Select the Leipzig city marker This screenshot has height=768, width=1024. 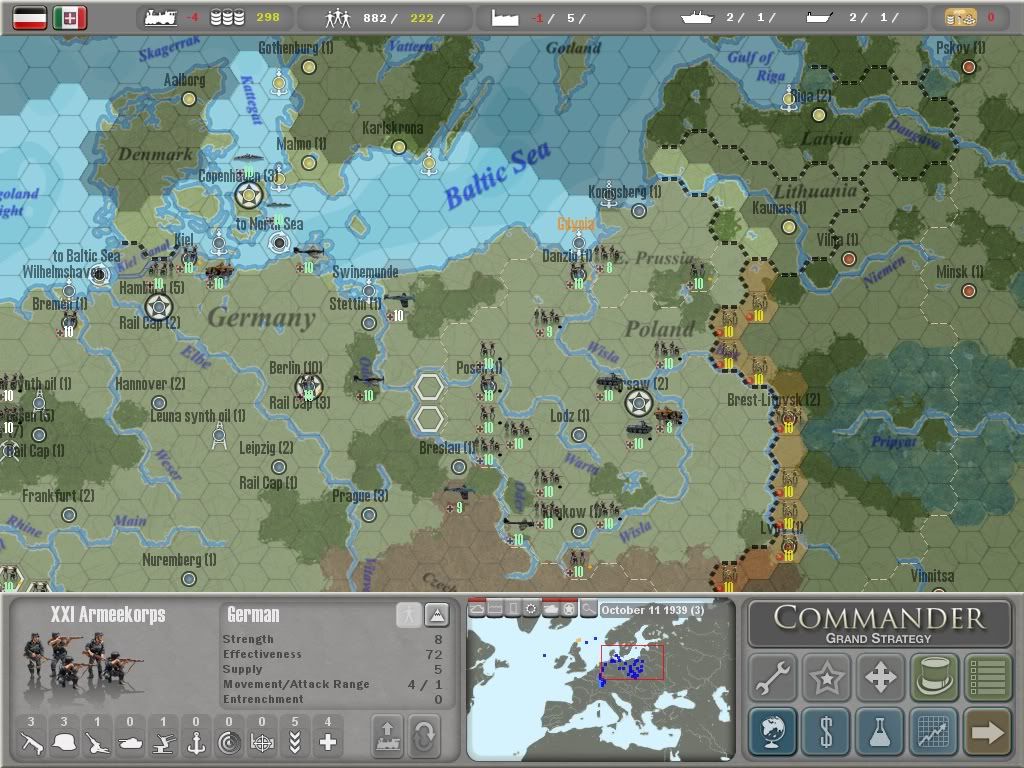(x=279, y=466)
